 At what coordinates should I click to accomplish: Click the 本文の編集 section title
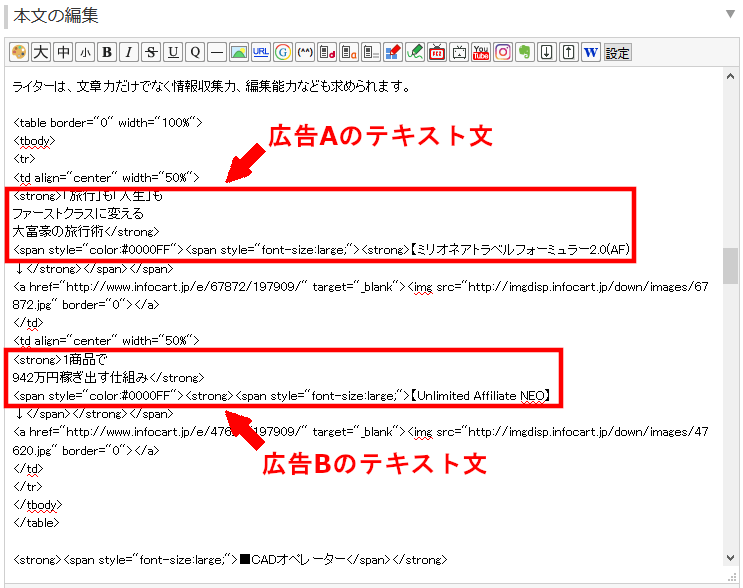56,16
